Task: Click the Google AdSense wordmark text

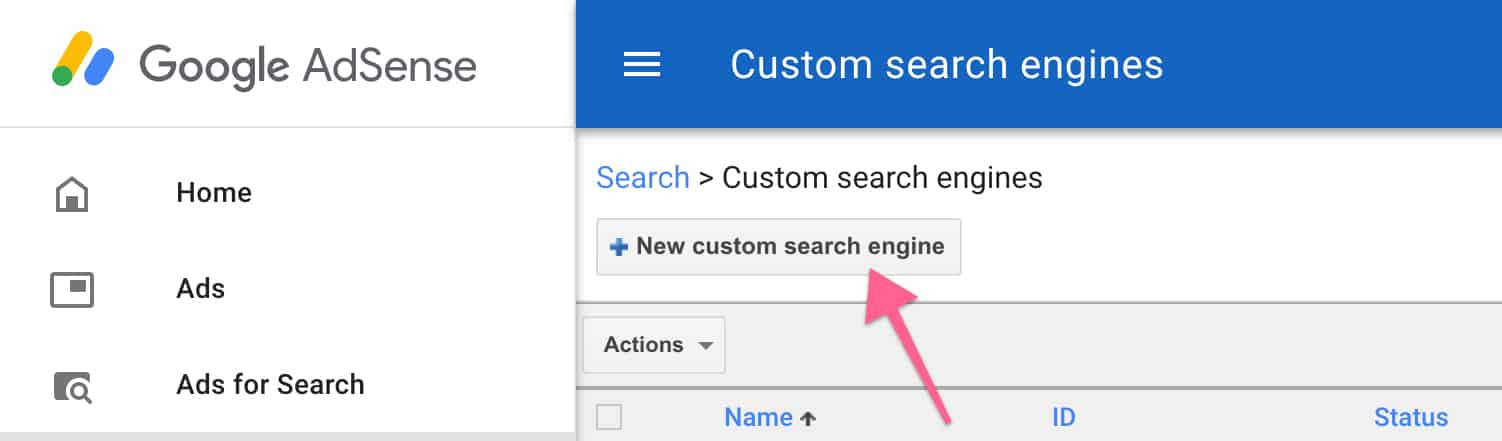Action: click(x=308, y=66)
